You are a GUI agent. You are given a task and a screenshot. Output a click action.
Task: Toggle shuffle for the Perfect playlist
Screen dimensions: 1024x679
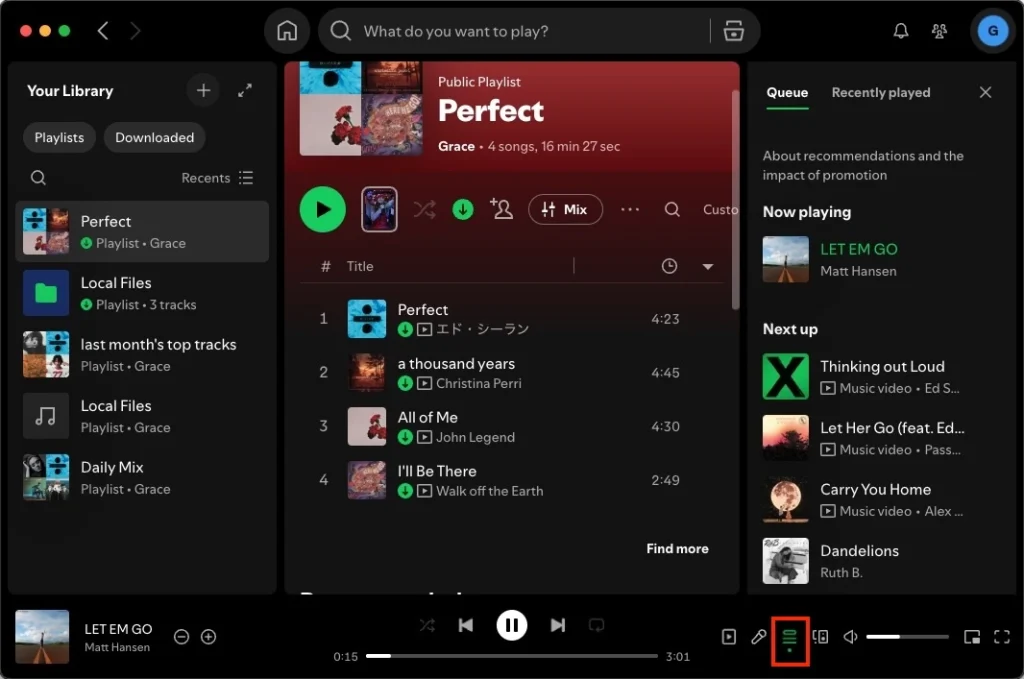tap(424, 210)
